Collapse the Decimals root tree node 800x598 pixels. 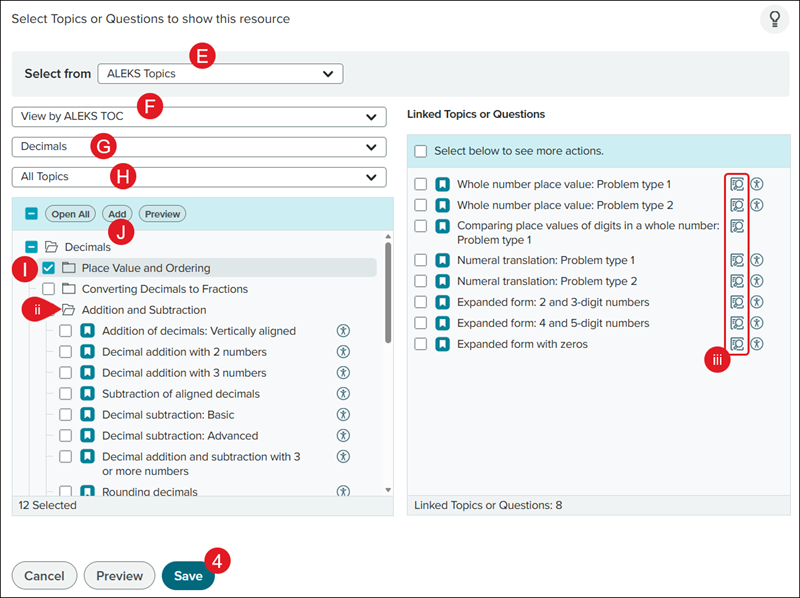coord(32,247)
